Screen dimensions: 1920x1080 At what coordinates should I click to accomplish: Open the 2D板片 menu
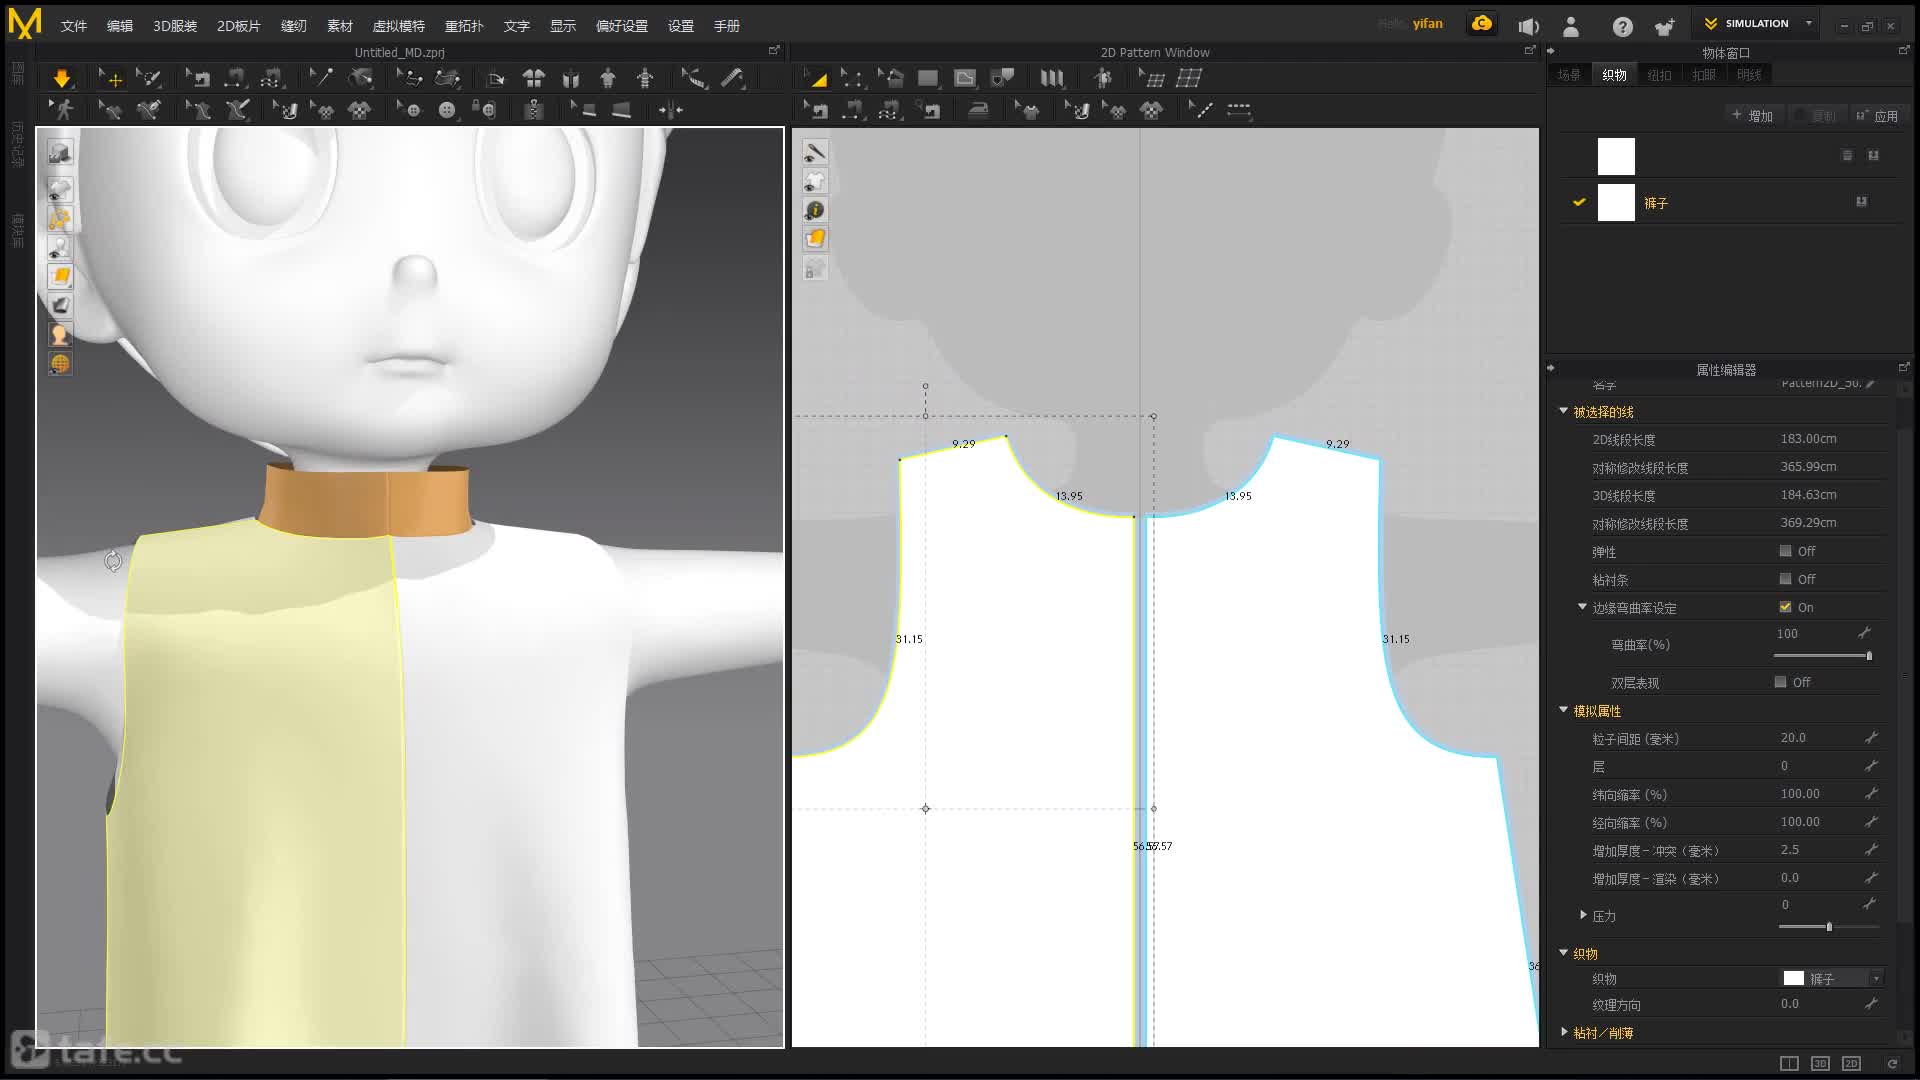pyautogui.click(x=239, y=26)
